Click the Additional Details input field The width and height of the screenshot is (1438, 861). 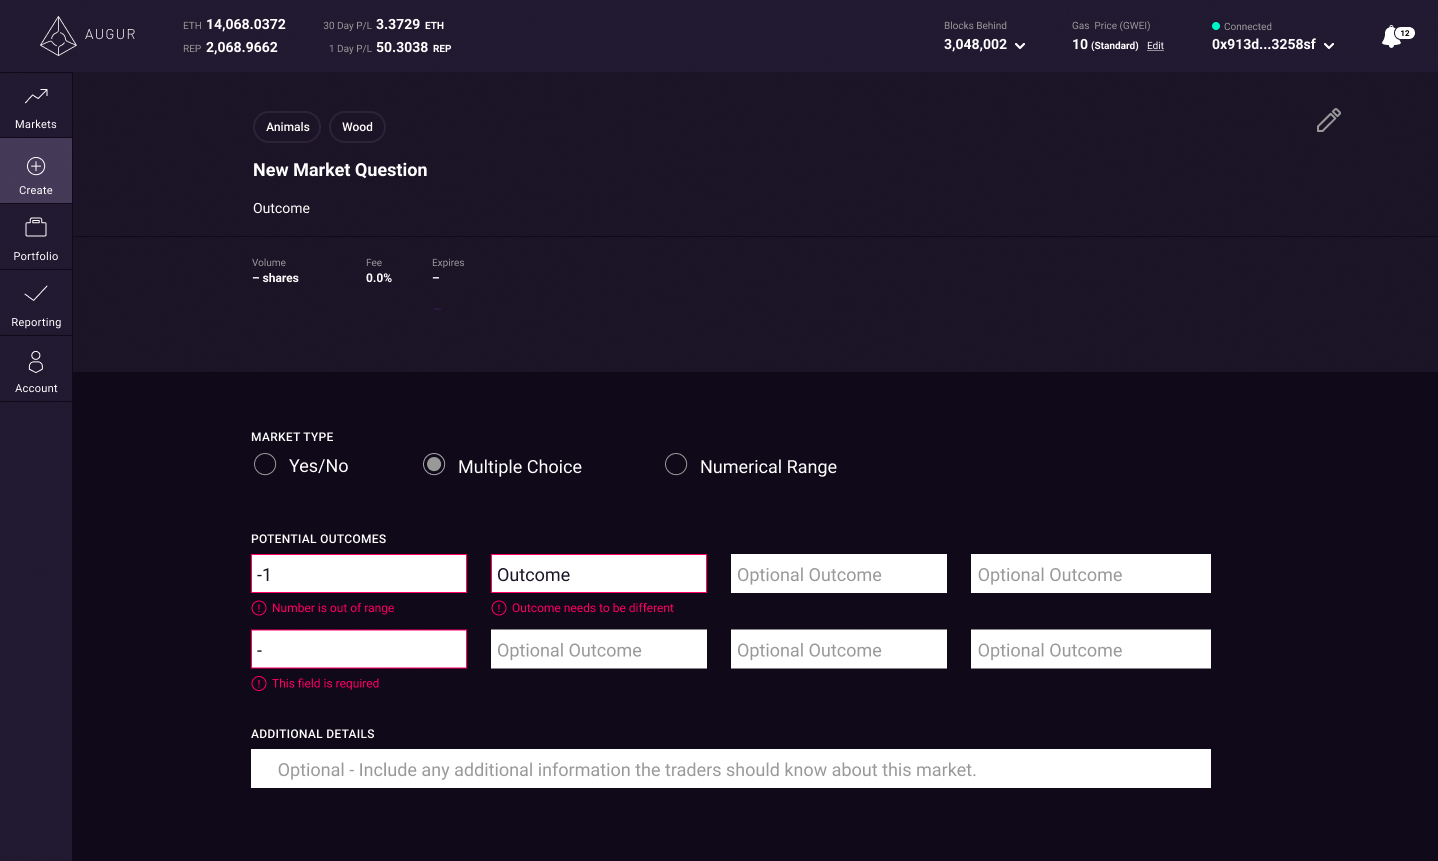(730, 769)
